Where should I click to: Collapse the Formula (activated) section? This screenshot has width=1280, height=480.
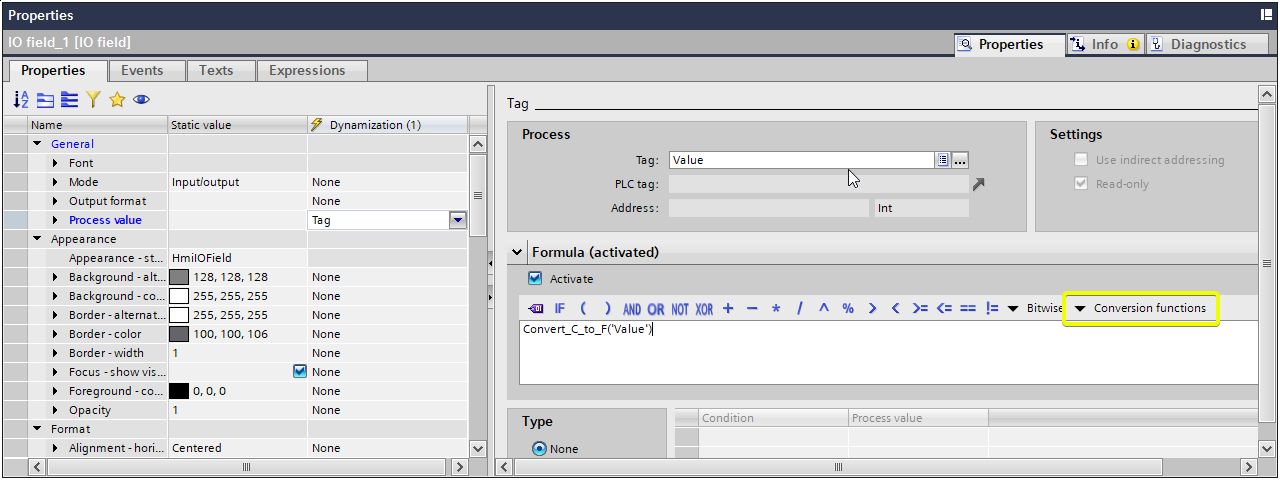[517, 253]
